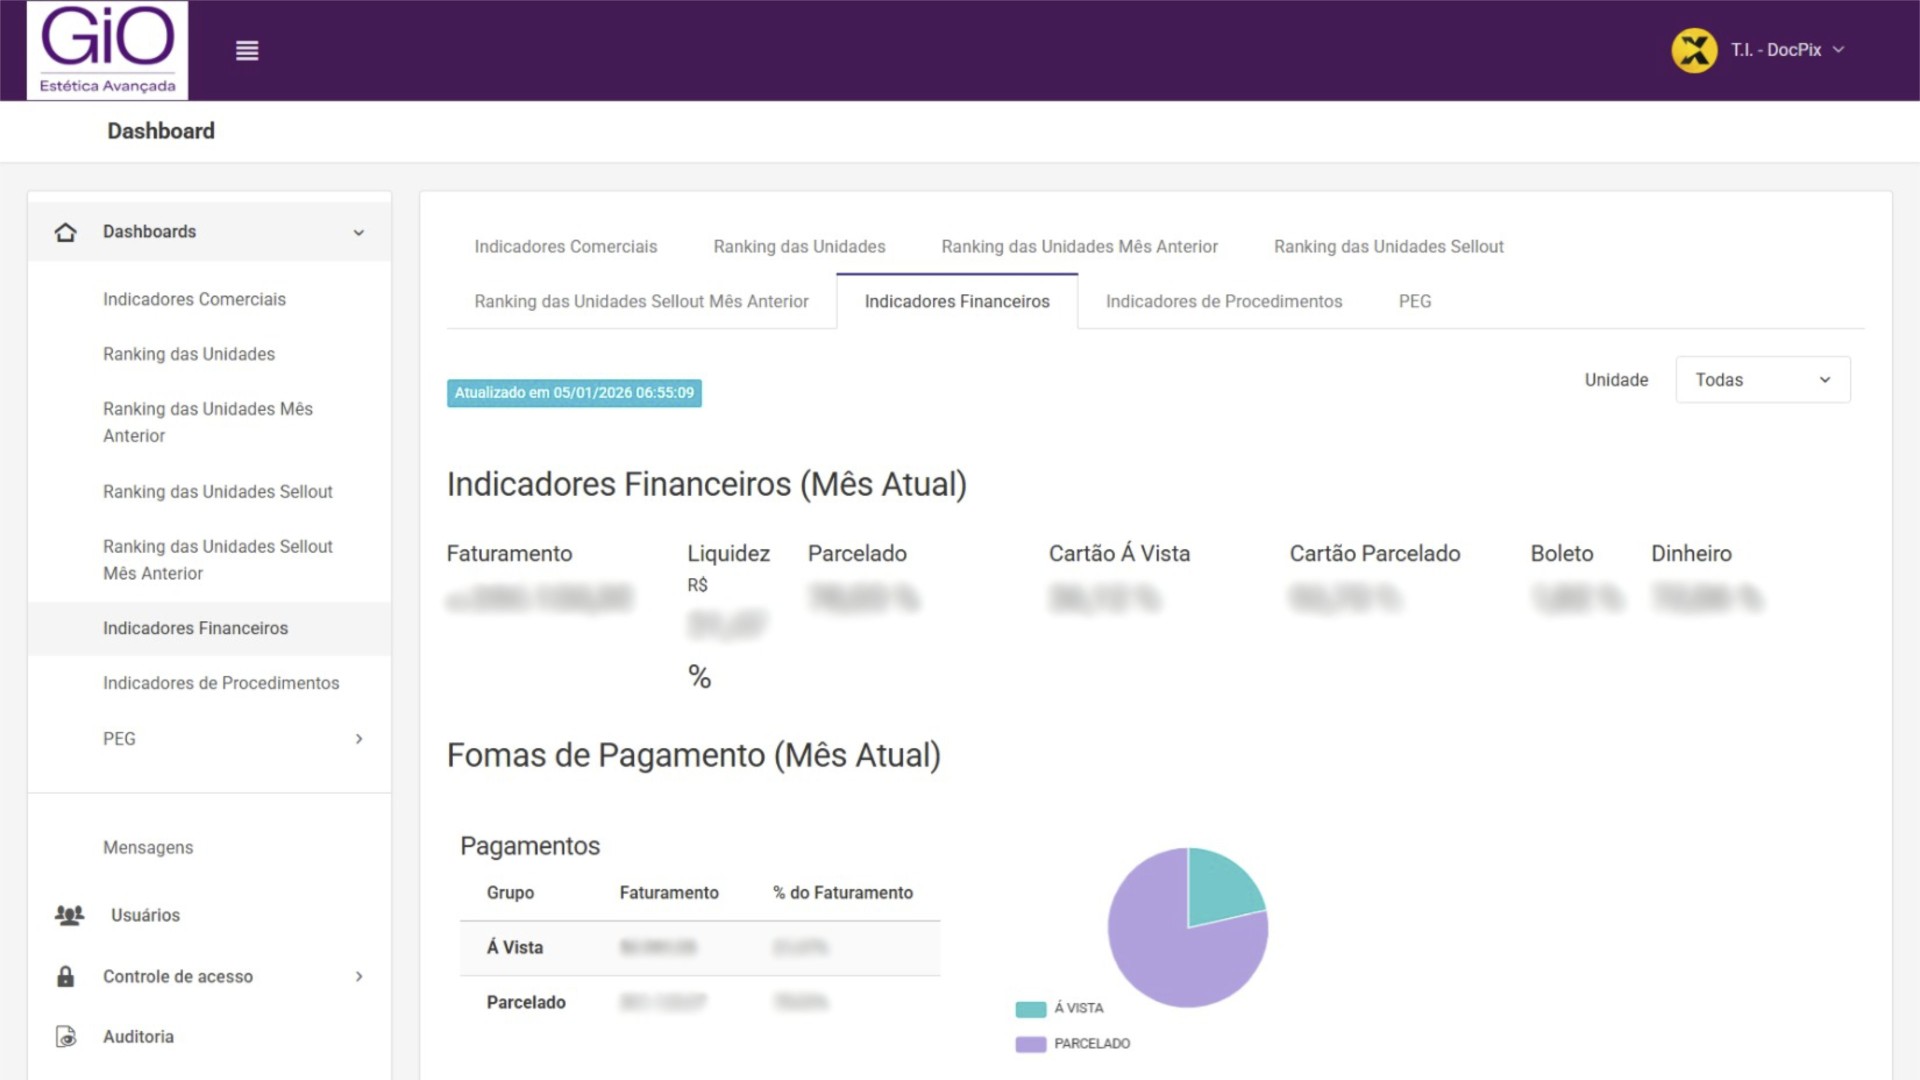Click the Dashboards home icon
Viewport: 1920px width, 1080px height.
coord(66,232)
